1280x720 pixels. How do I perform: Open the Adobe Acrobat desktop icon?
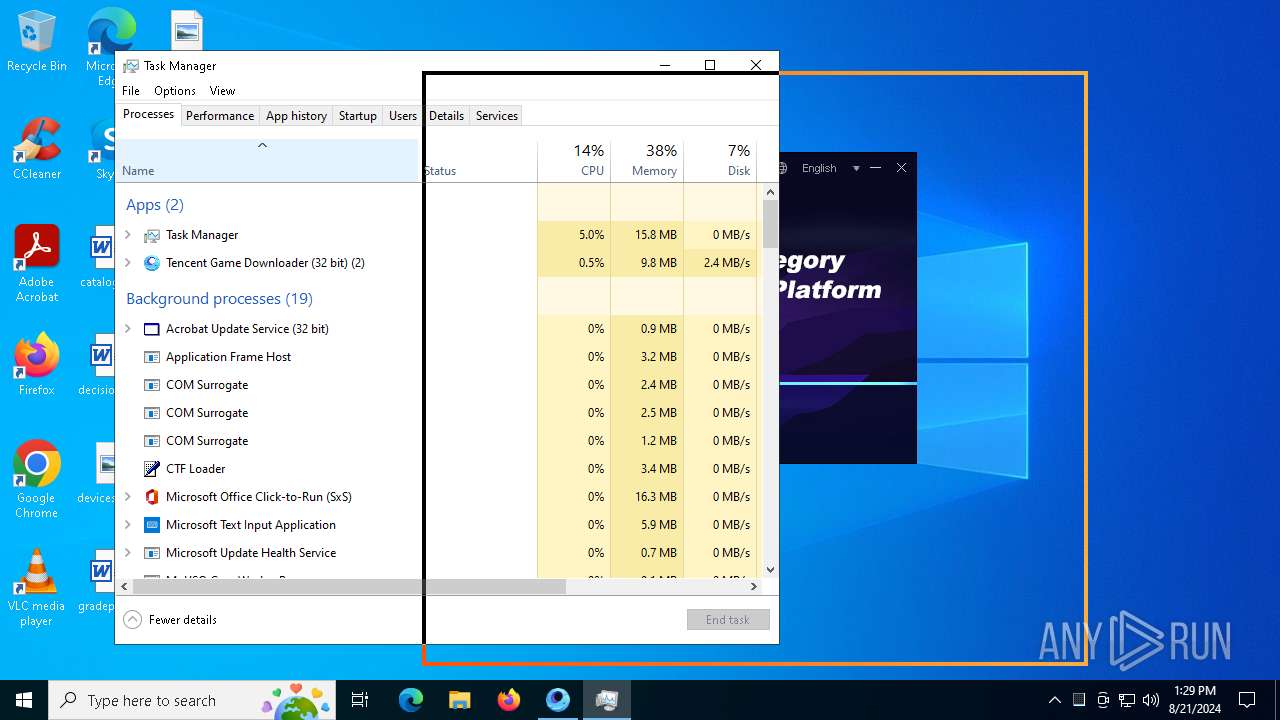pos(37,263)
